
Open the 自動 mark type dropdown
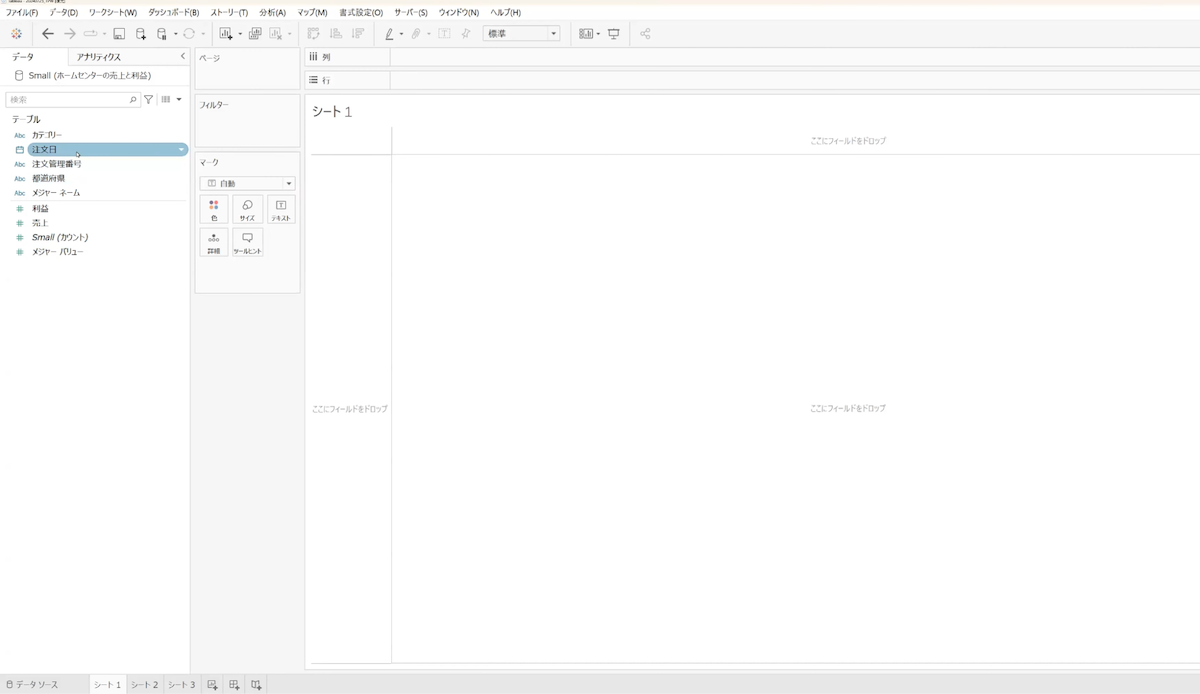point(247,184)
